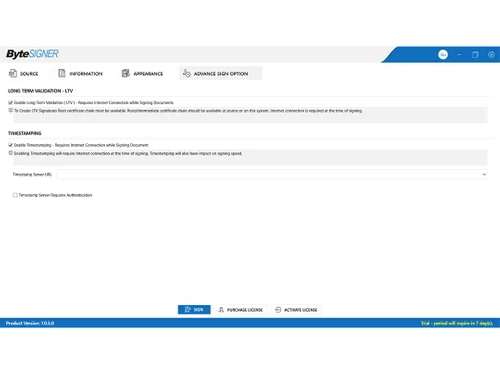Click the Product Version 1.0.5.0 text
This screenshot has height=375, width=500.
tap(30, 323)
